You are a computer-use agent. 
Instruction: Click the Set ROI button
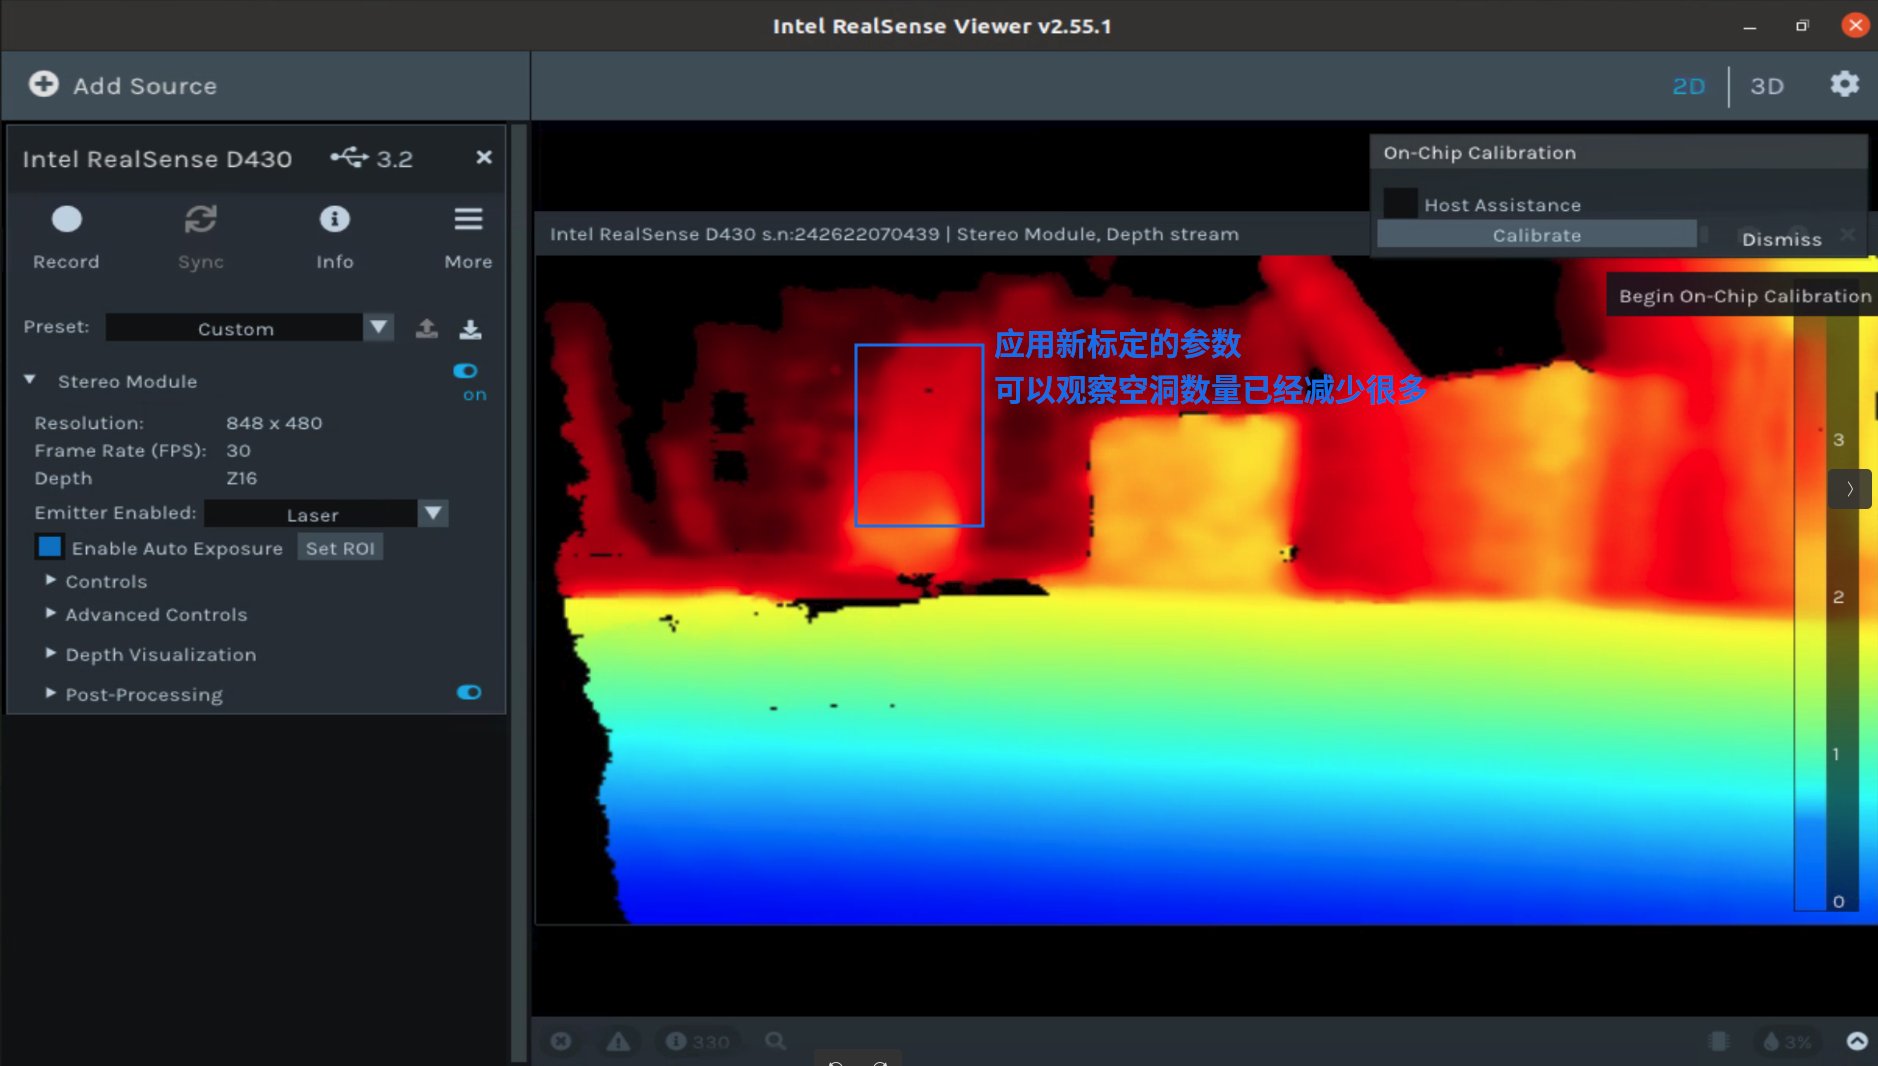click(340, 548)
